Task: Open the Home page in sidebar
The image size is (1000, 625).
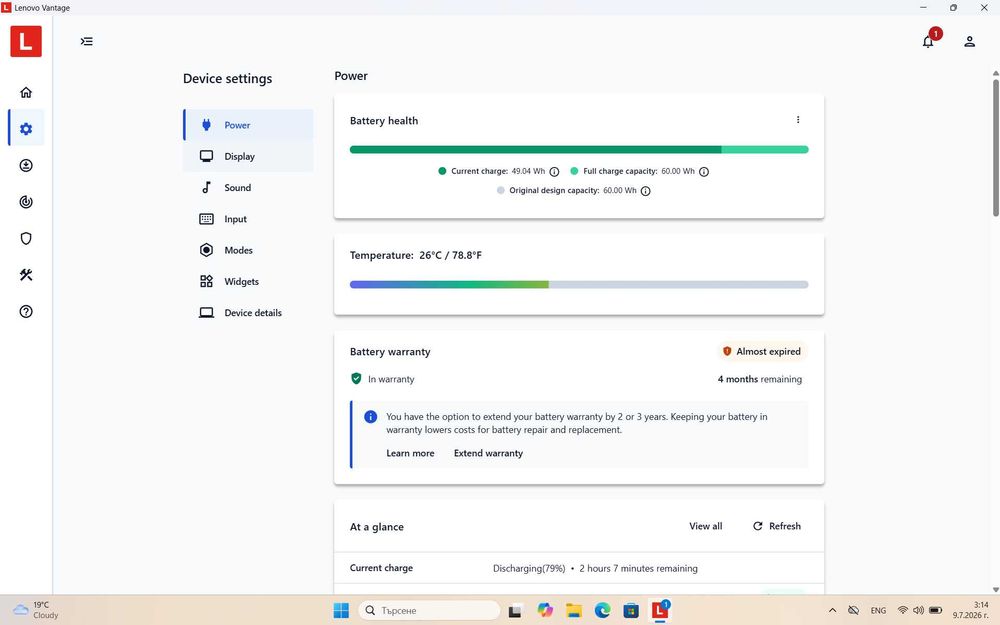Action: click(26, 92)
